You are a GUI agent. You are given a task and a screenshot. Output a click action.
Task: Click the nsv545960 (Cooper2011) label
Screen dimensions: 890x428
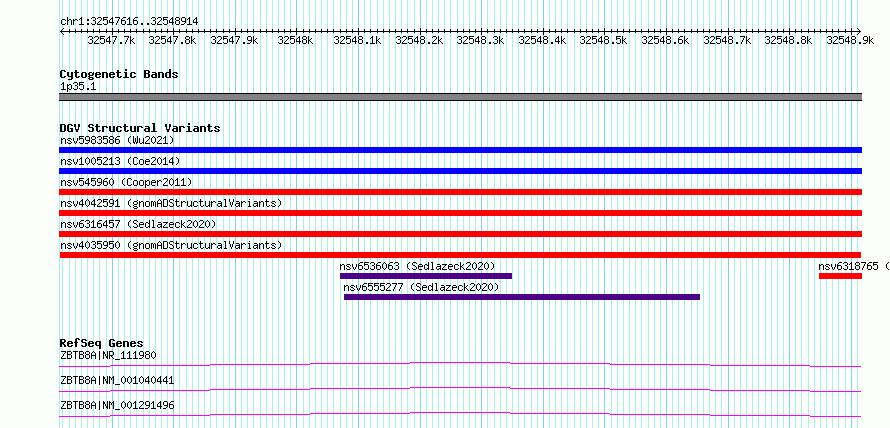[126, 182]
